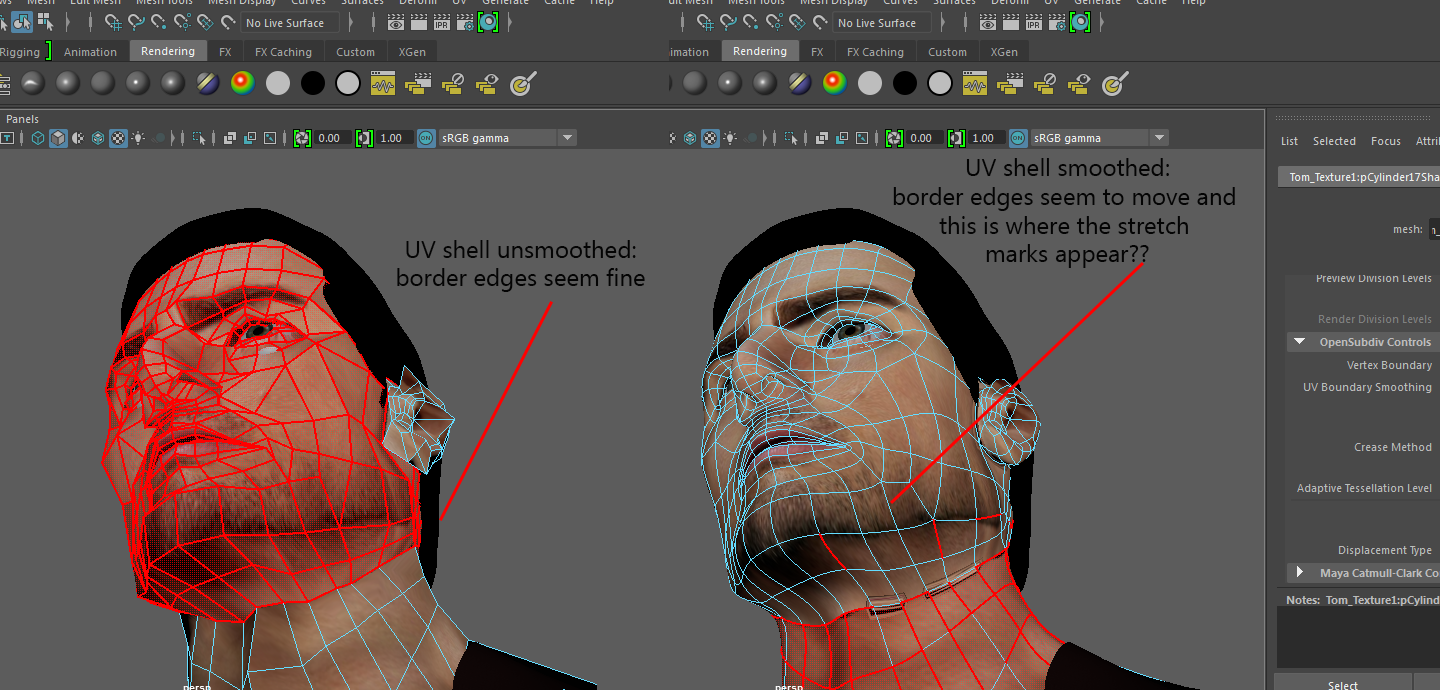Viewport: 1440px width, 690px height.
Task: Click the Select button in Attribute Editor
Action: click(x=1342, y=684)
